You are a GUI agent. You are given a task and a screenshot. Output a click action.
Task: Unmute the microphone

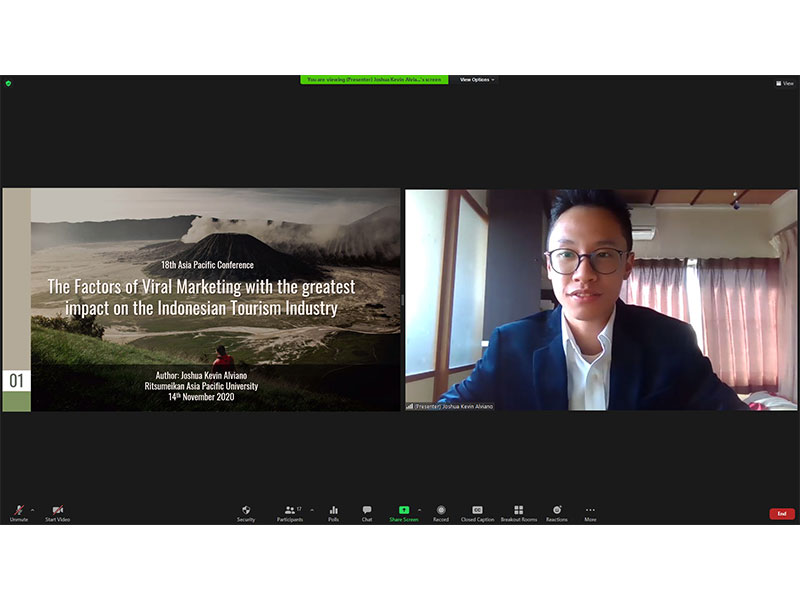pos(18,512)
